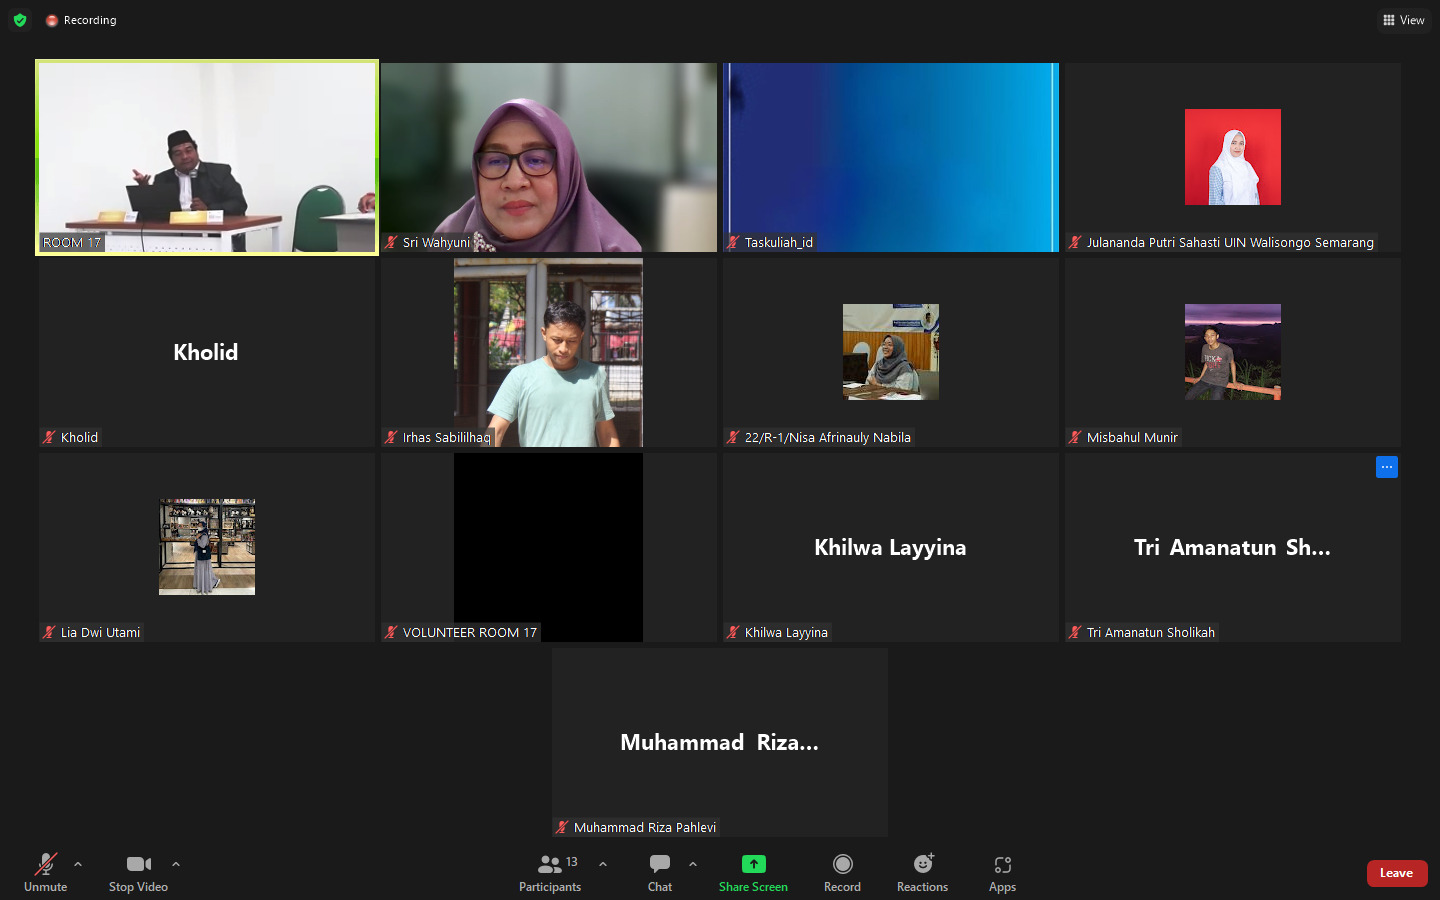Image resolution: width=1440 pixels, height=900 pixels.
Task: Open Reactions menu
Action: (922, 872)
